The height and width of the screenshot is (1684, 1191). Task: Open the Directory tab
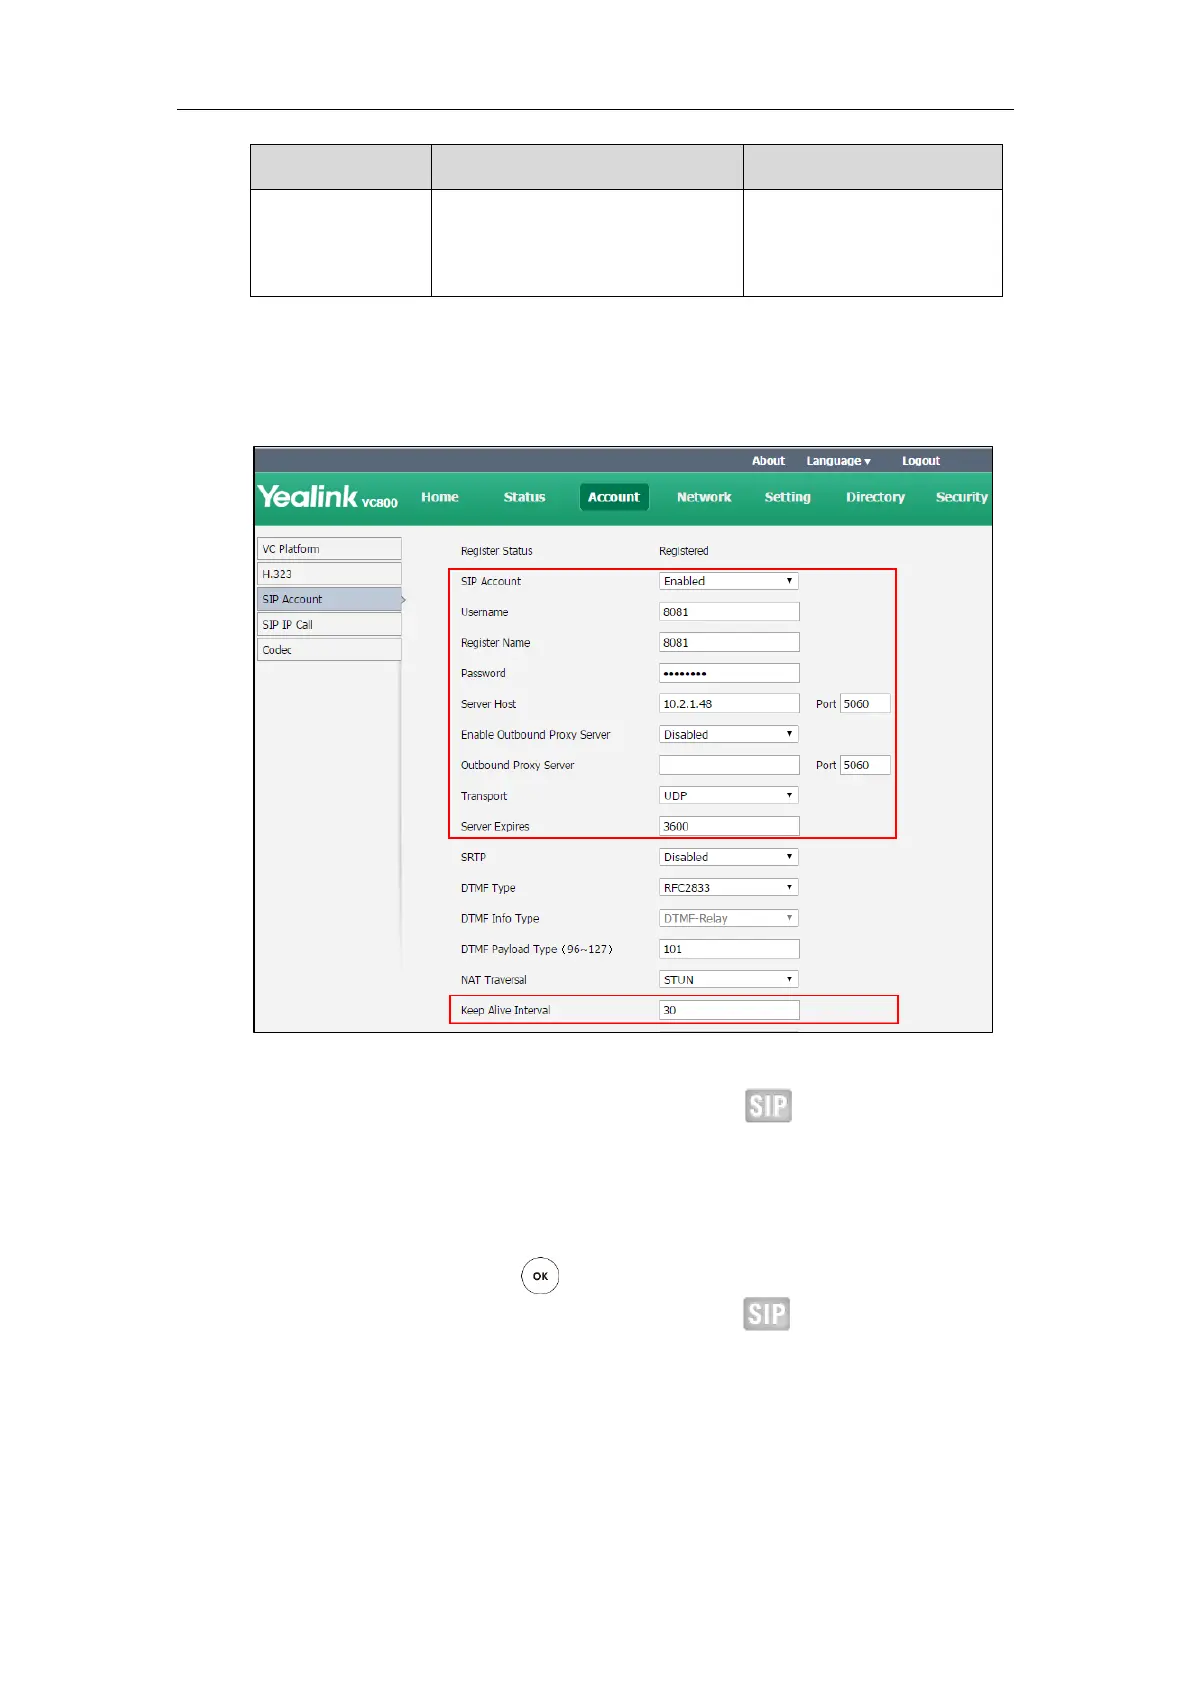[875, 497]
